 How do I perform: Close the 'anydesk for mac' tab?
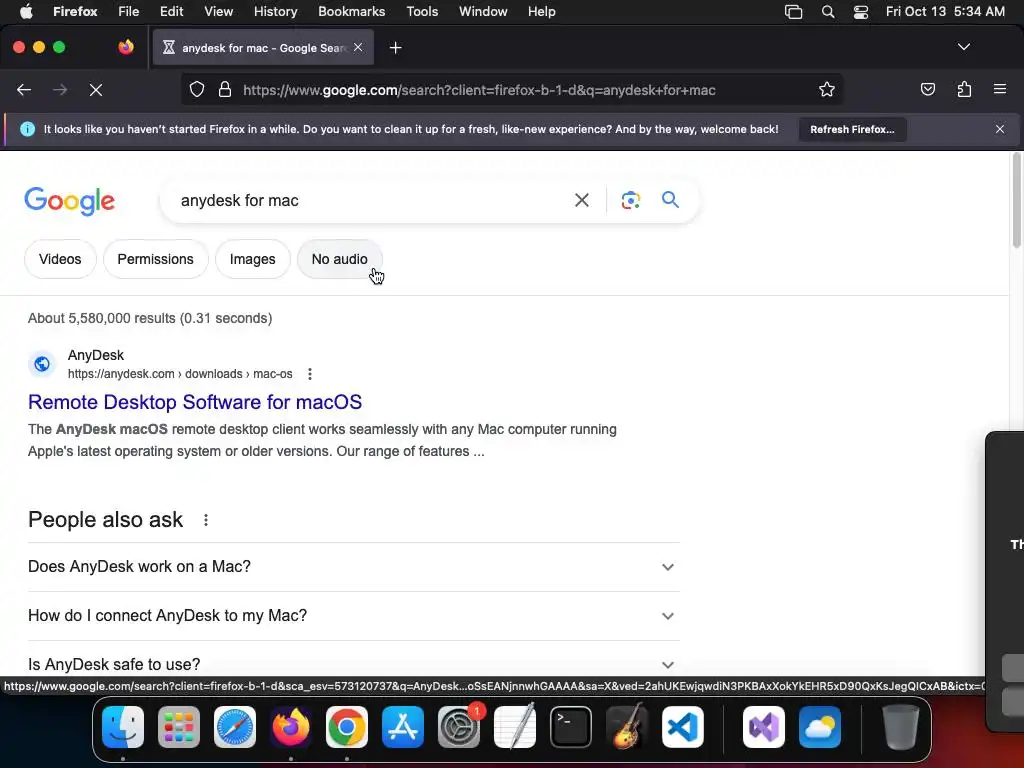(x=358, y=47)
